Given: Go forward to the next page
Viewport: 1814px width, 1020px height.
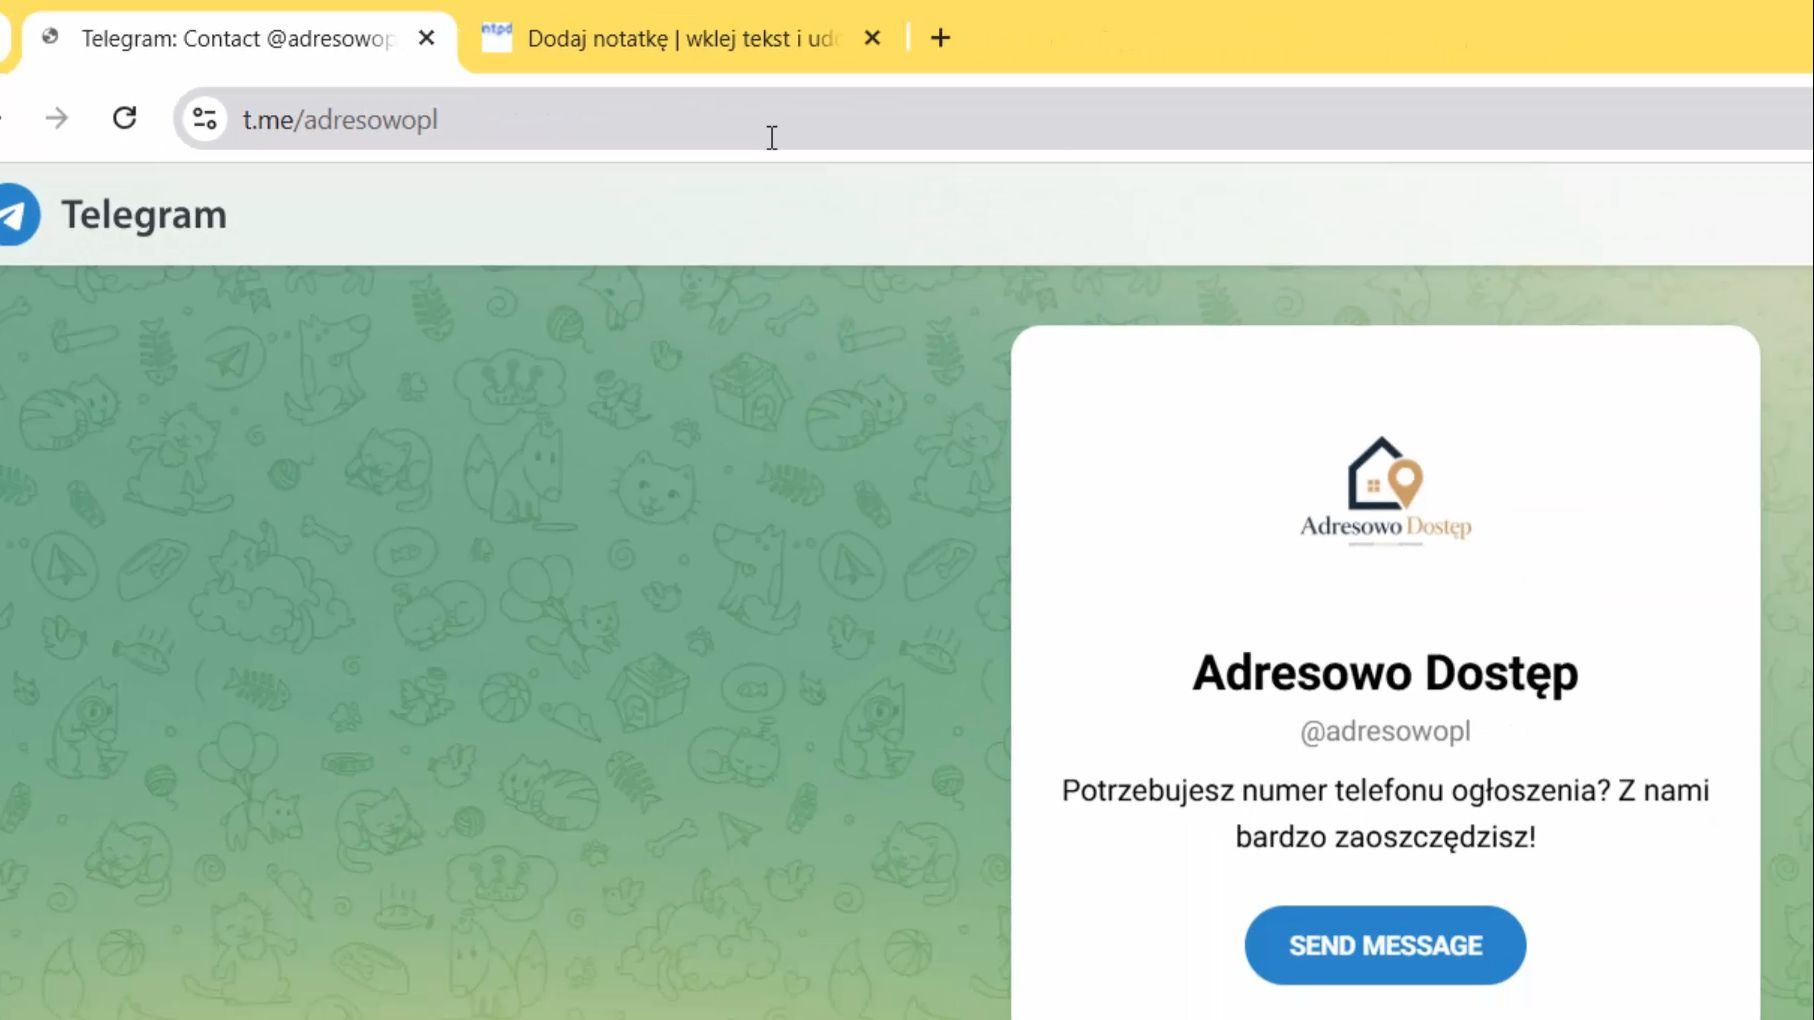Looking at the screenshot, I should 57,119.
